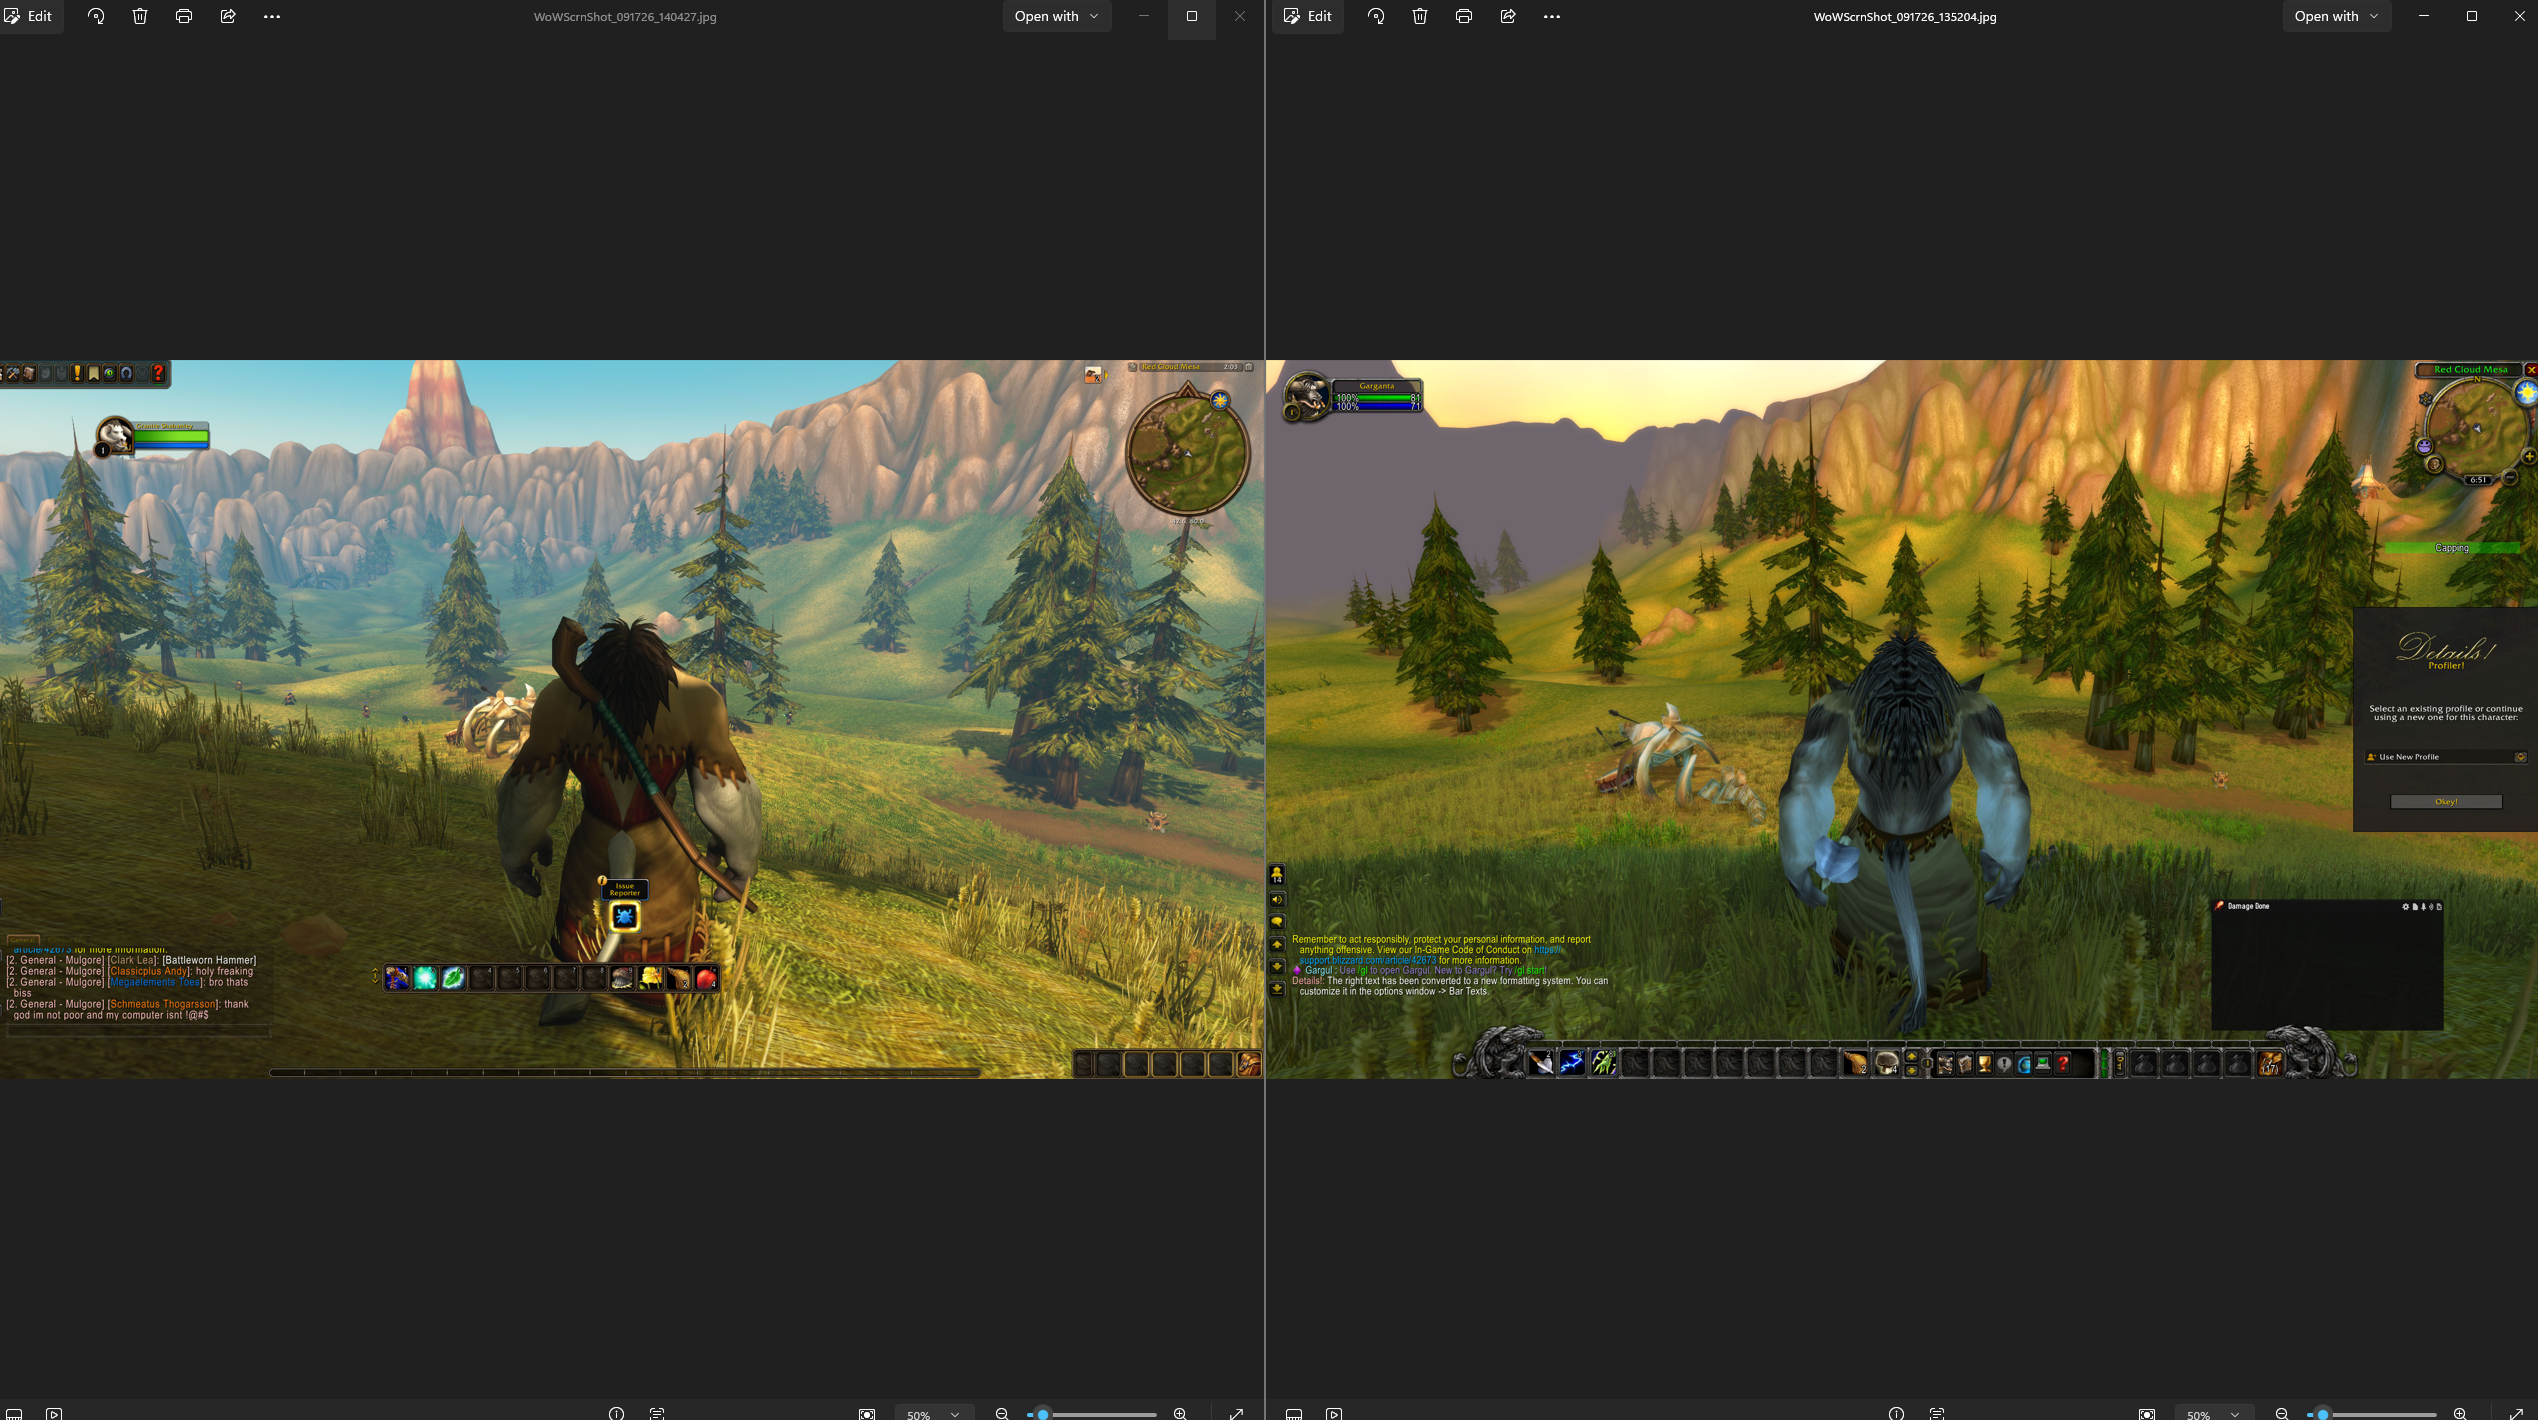Maximize the left 140427 Photos window
This screenshot has height=1420, width=2538.
point(1192,16)
